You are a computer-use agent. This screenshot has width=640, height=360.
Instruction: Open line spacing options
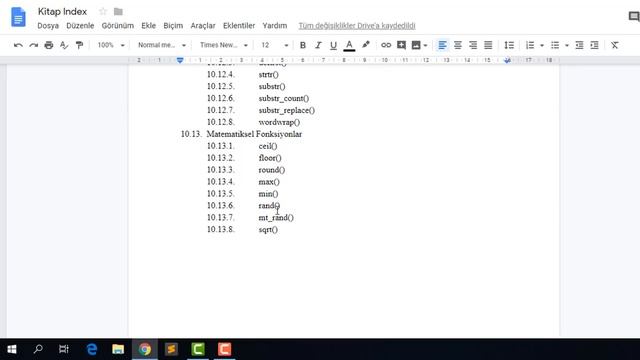pos(509,45)
